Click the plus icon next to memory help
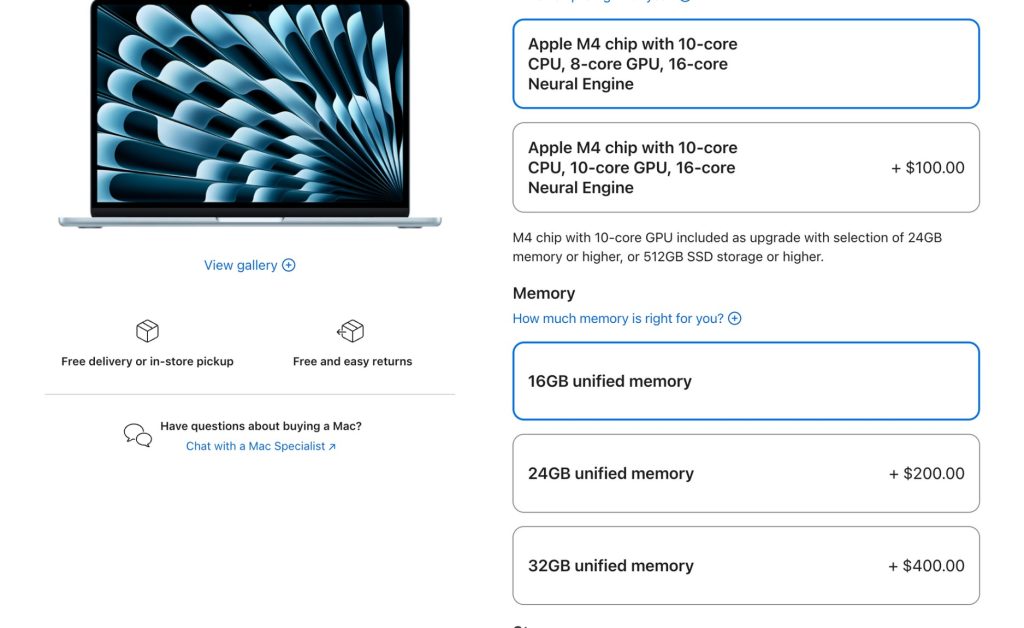The width and height of the screenshot is (1024, 628). pos(735,319)
